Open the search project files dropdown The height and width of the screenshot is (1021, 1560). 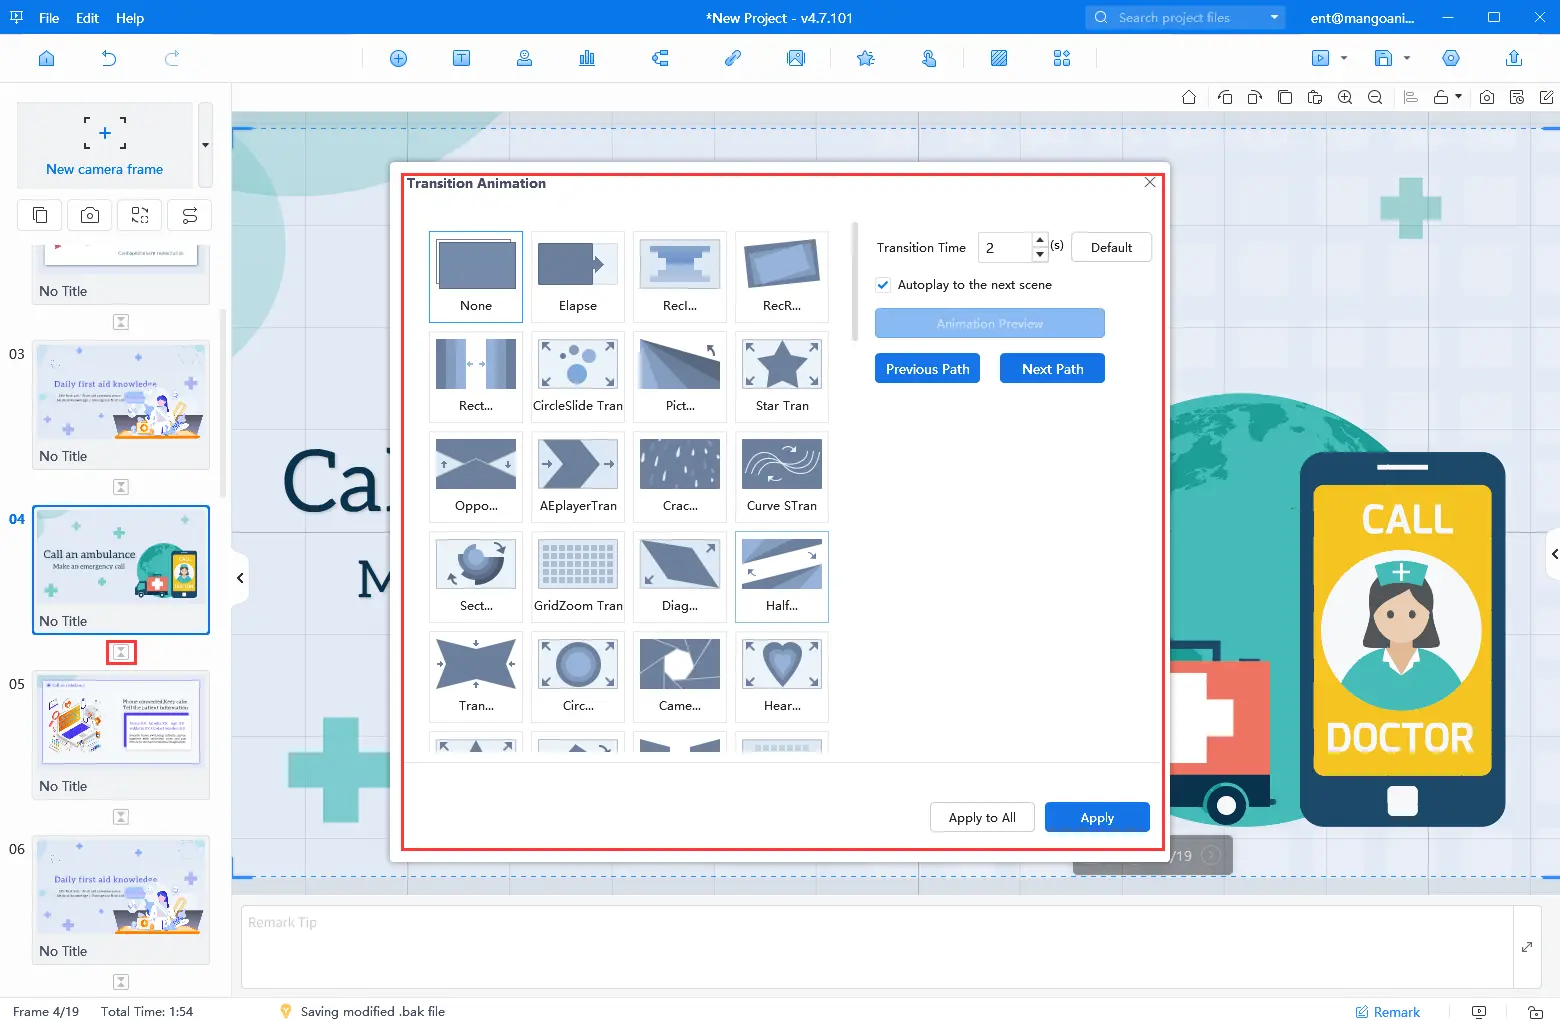click(1274, 17)
